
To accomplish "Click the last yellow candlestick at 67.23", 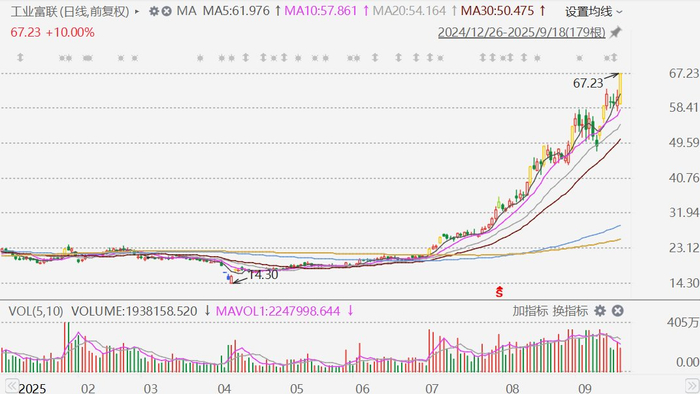I will (x=620, y=89).
